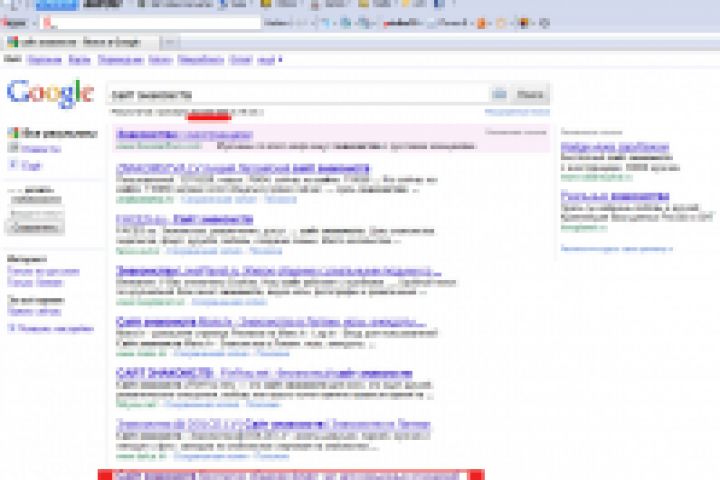Click the link below the right-column ads
This screenshot has width=720, height=480.
click(x=617, y=249)
